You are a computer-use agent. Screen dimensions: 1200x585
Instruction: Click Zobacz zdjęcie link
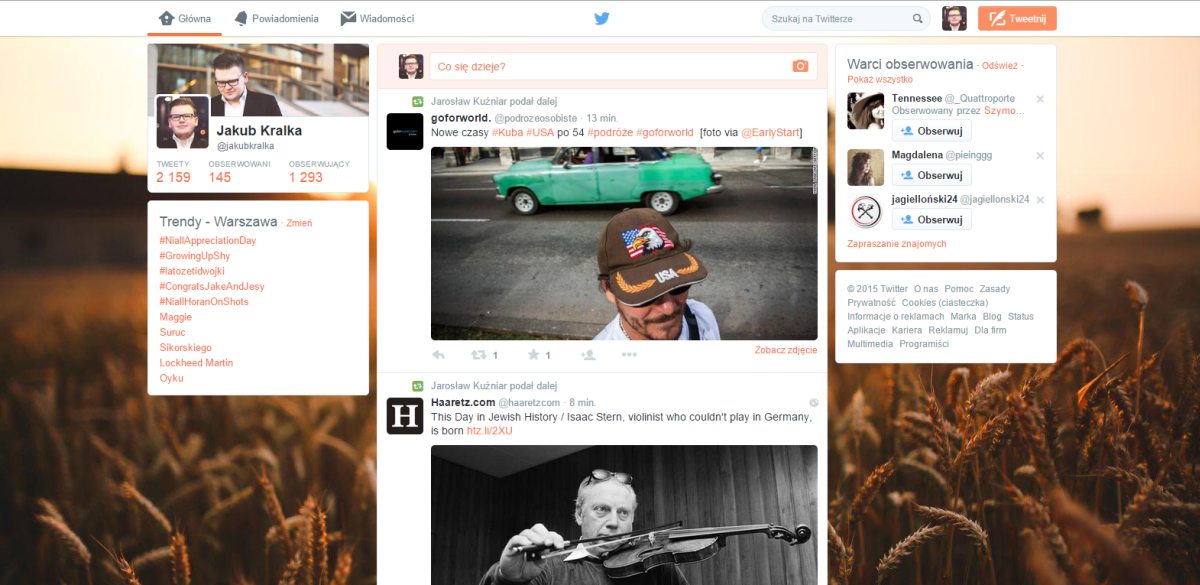pos(786,350)
